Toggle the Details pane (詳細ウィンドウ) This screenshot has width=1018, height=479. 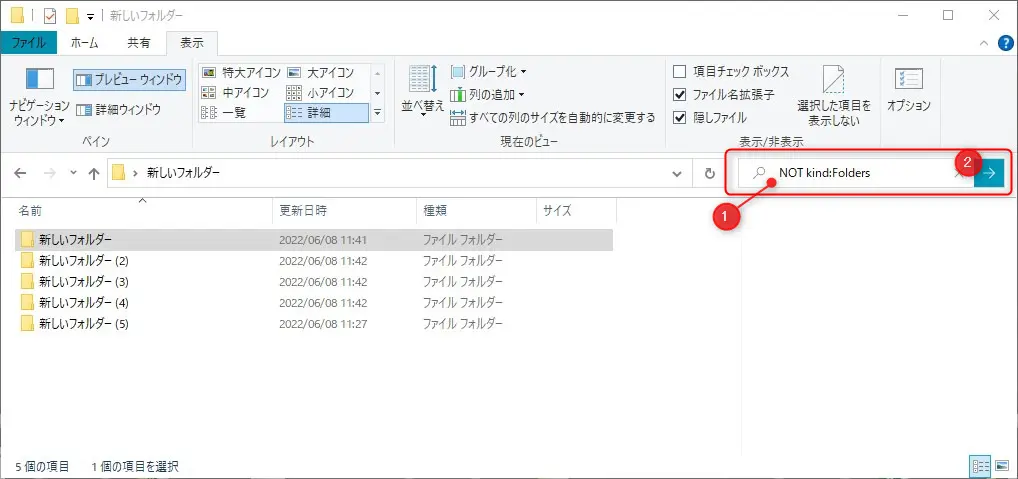[118, 110]
